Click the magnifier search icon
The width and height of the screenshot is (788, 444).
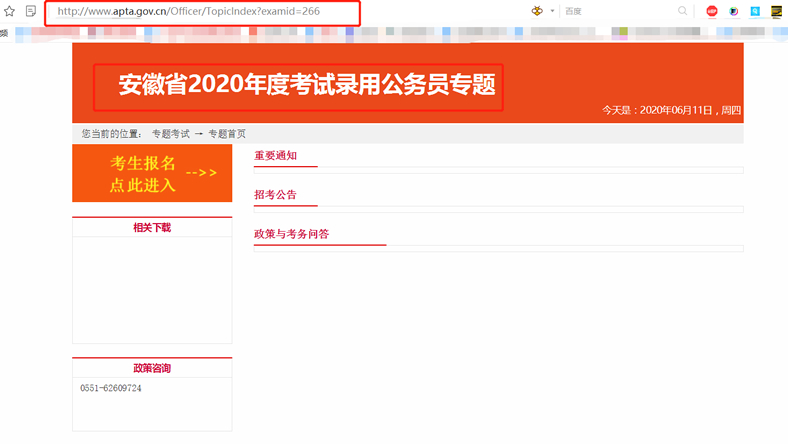pyautogui.click(x=682, y=11)
